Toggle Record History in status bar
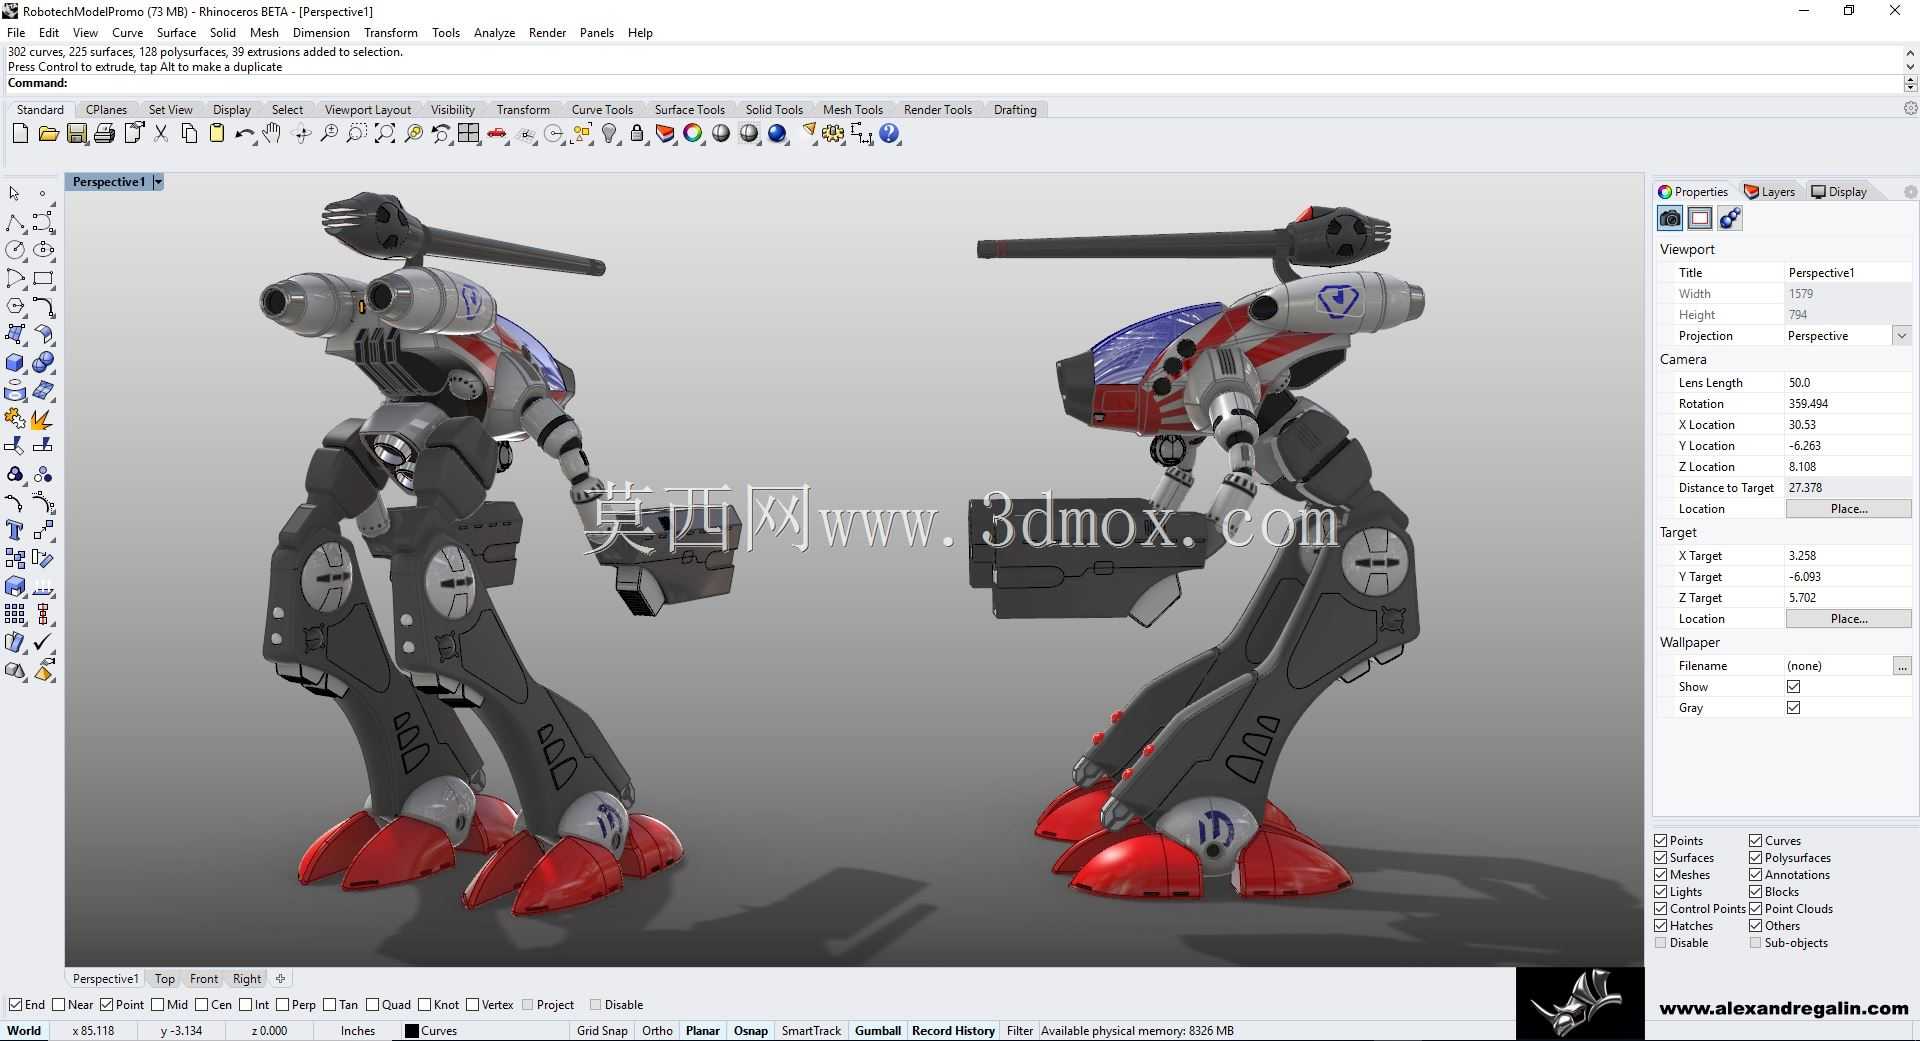Screen dimensions: 1920x1041 tap(953, 1030)
